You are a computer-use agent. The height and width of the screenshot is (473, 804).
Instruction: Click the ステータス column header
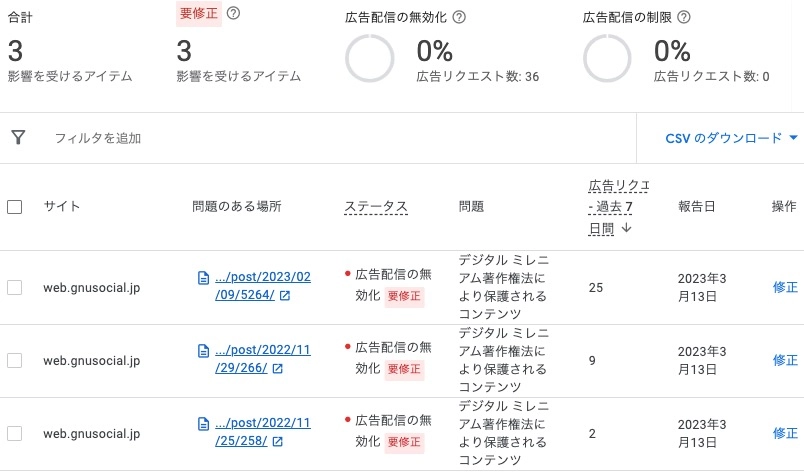coord(376,207)
